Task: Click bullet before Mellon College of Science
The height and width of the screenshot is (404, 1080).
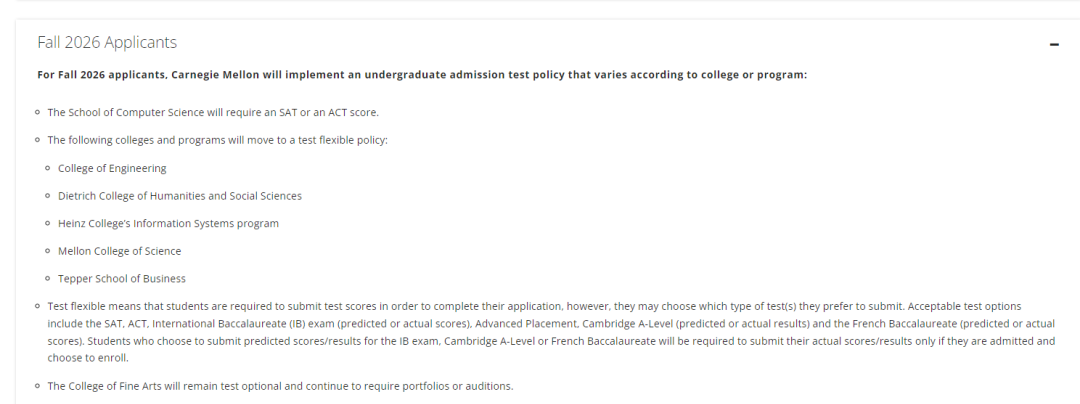Action: pos(48,251)
